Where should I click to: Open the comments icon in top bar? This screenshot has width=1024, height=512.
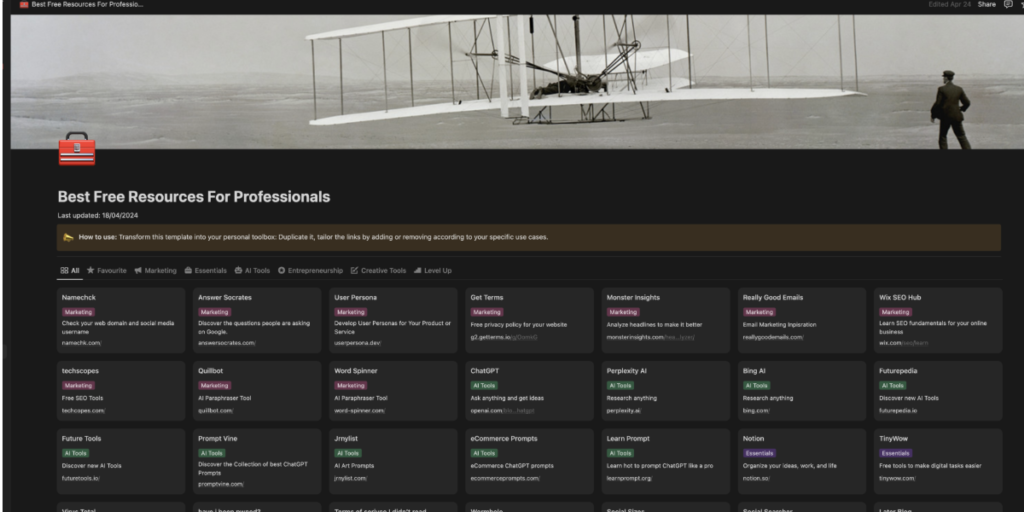click(1007, 5)
